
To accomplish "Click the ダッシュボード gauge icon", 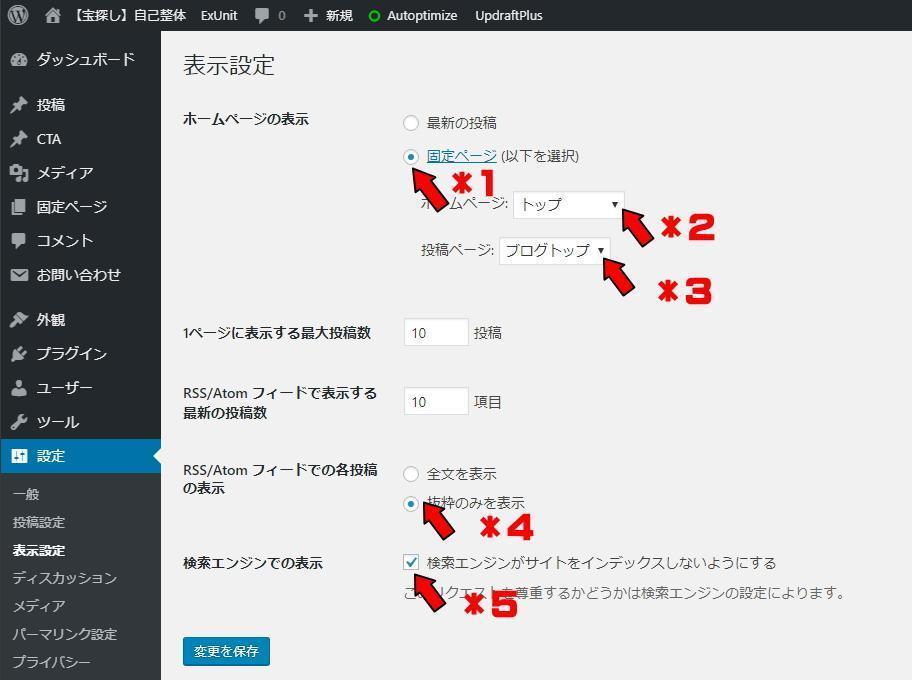I will (19, 59).
